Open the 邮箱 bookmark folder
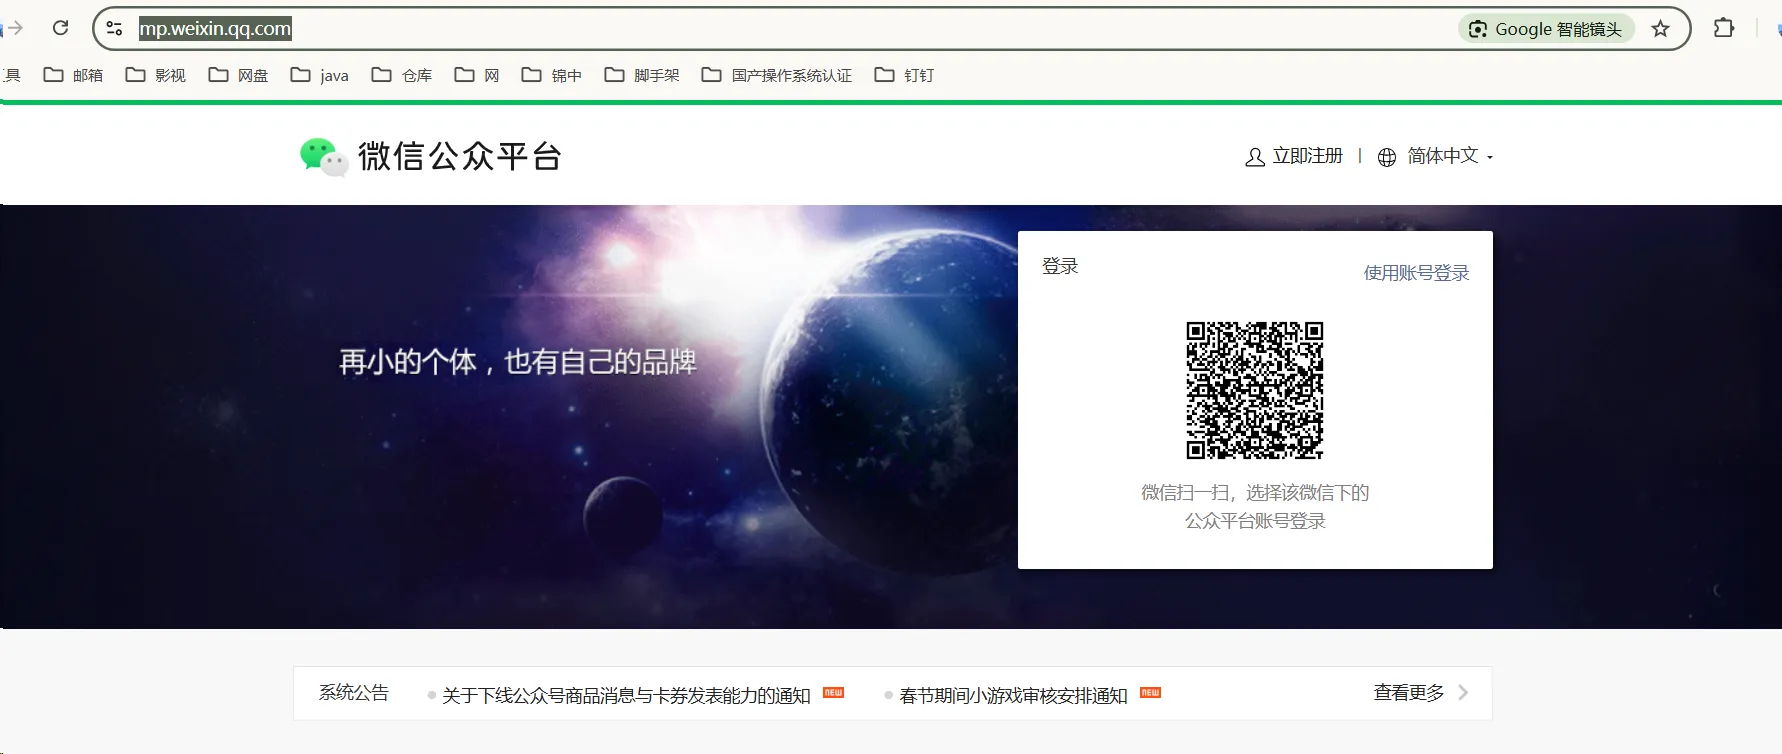The height and width of the screenshot is (754, 1782). coord(73,75)
